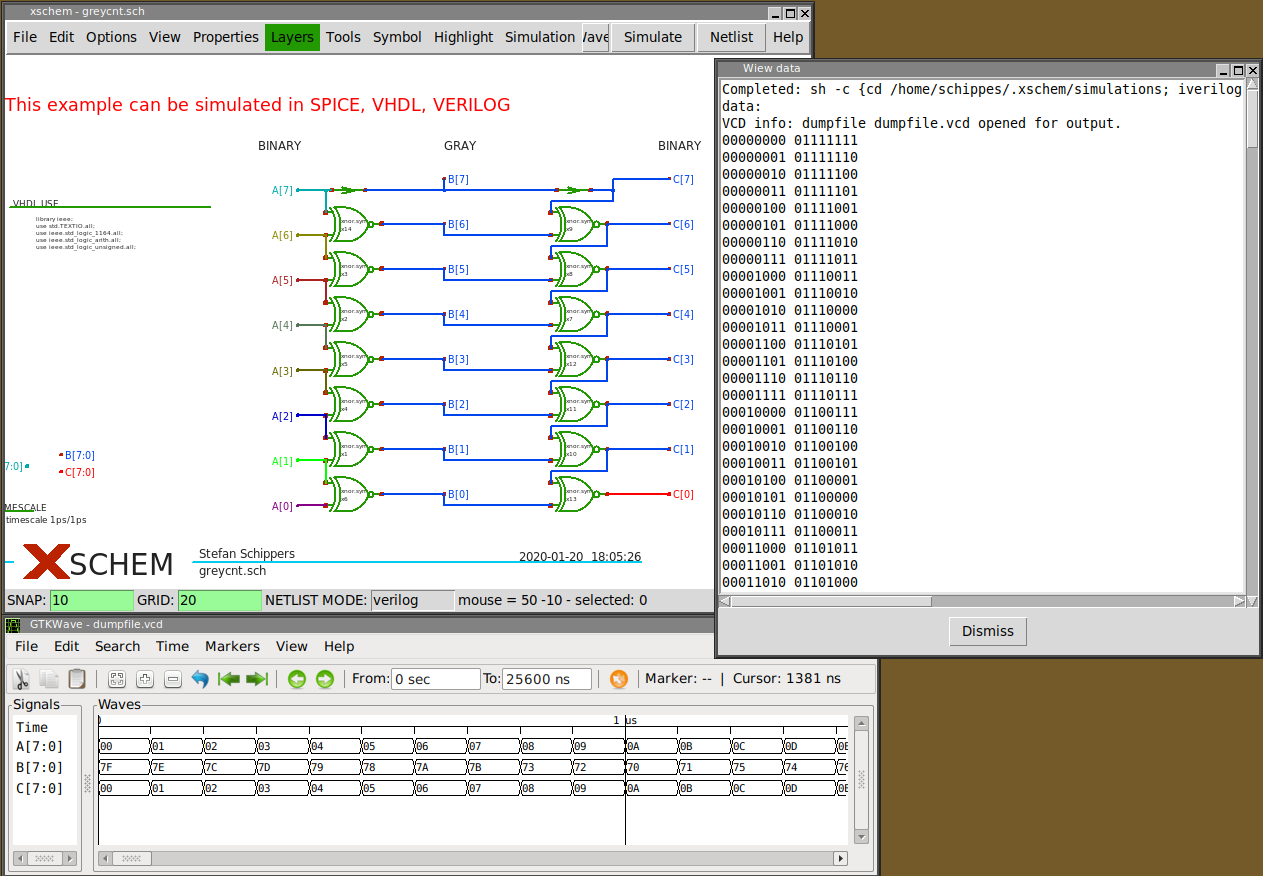Click the Cut icon in GTKWave toolbar
This screenshot has width=1263, height=876.
tap(21, 679)
